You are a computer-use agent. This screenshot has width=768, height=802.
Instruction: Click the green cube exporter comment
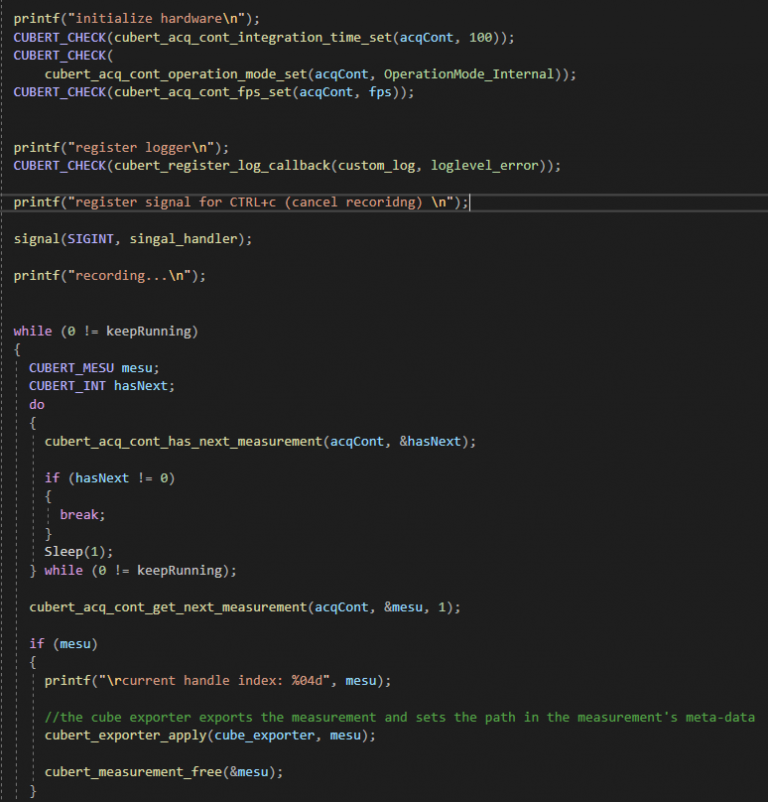399,718
